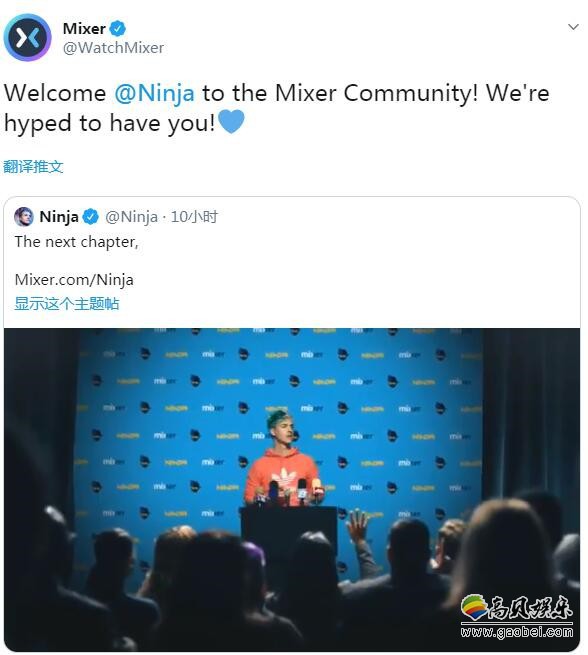Screen dimensions: 588x655
Task: Click the verified badge beside Ninja
Action: point(91,217)
